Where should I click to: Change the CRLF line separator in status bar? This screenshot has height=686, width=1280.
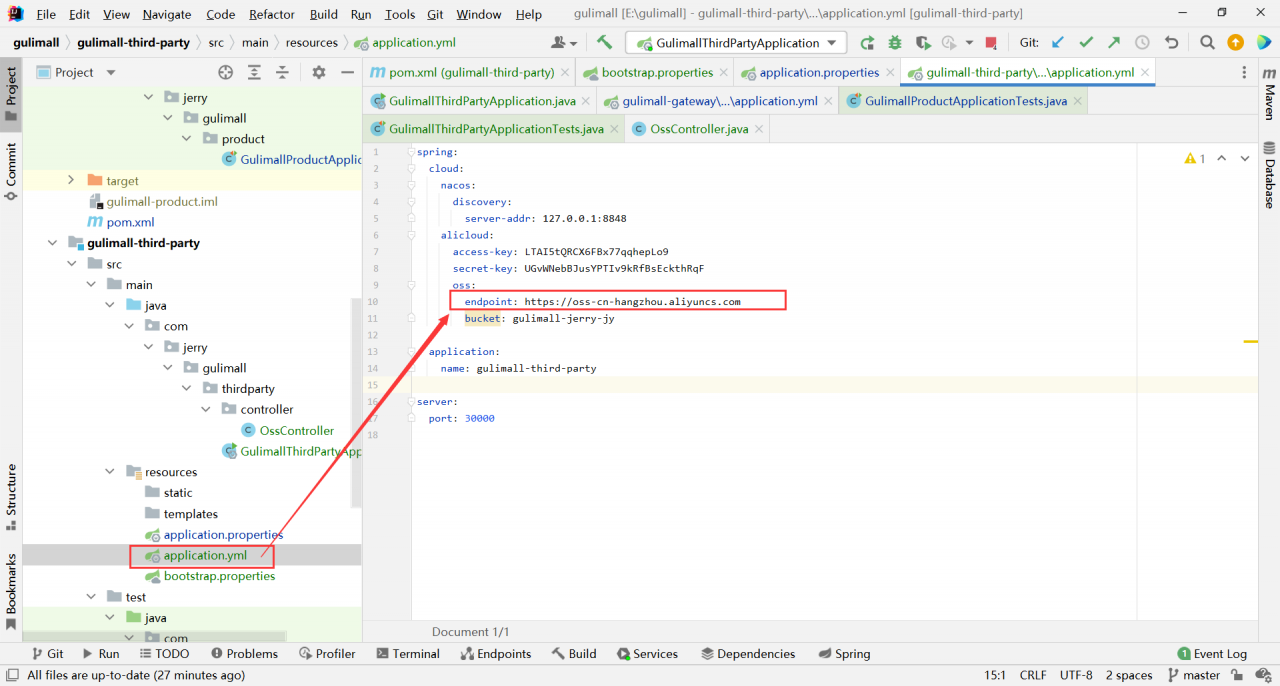point(1033,675)
